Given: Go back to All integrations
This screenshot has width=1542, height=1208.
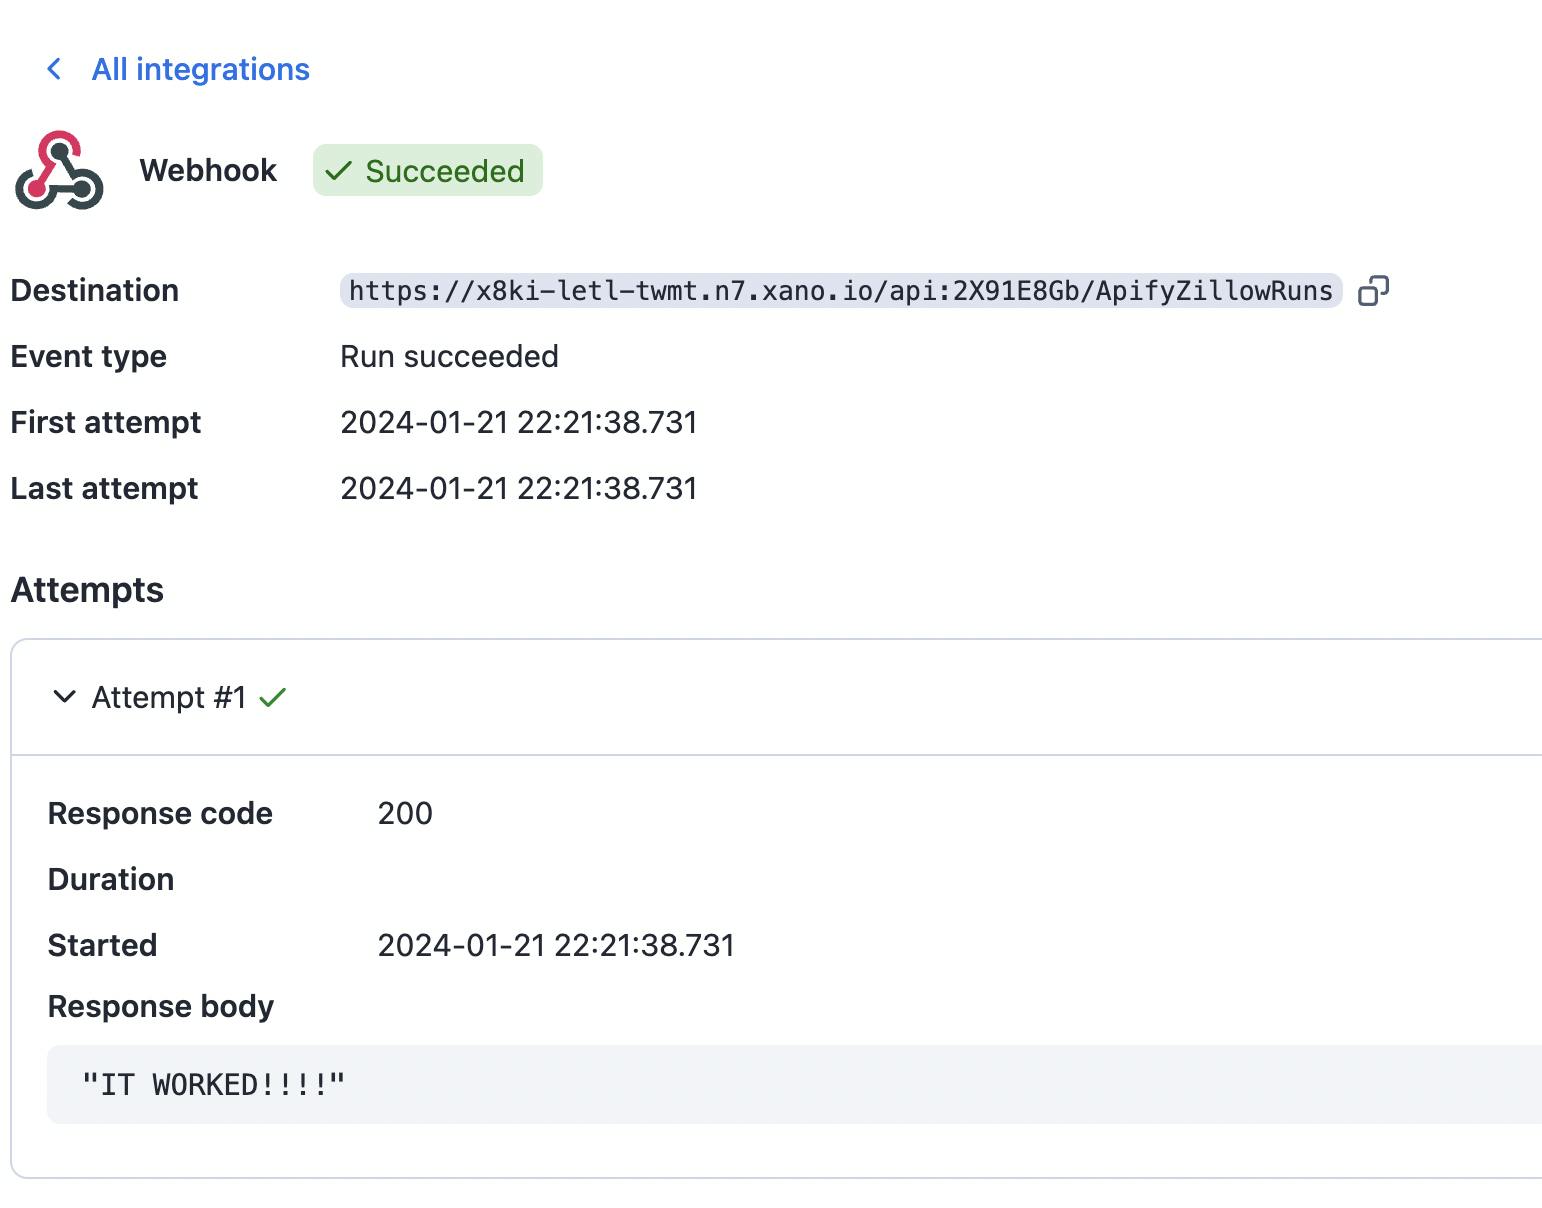Looking at the screenshot, I should coord(200,69).
